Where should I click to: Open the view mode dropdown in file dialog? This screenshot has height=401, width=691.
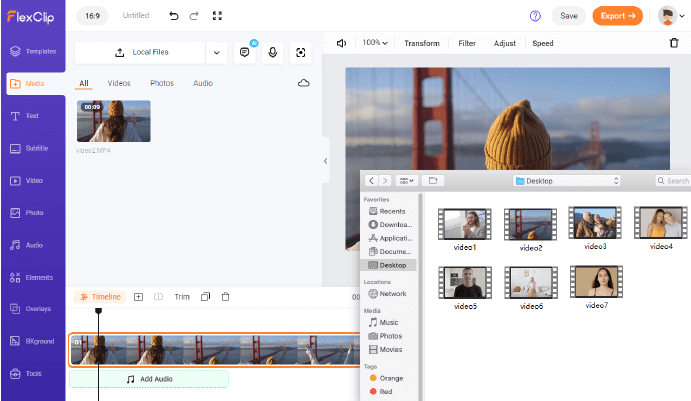(x=407, y=181)
